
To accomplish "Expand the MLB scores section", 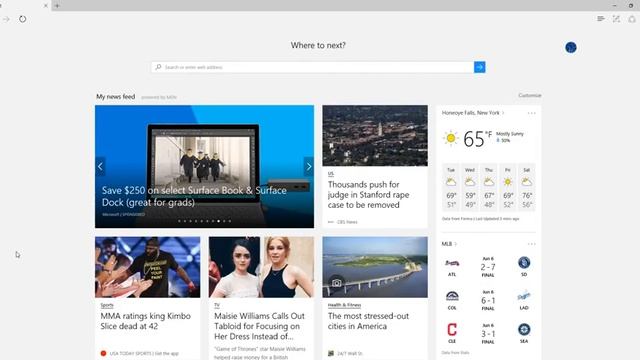I will click(449, 244).
